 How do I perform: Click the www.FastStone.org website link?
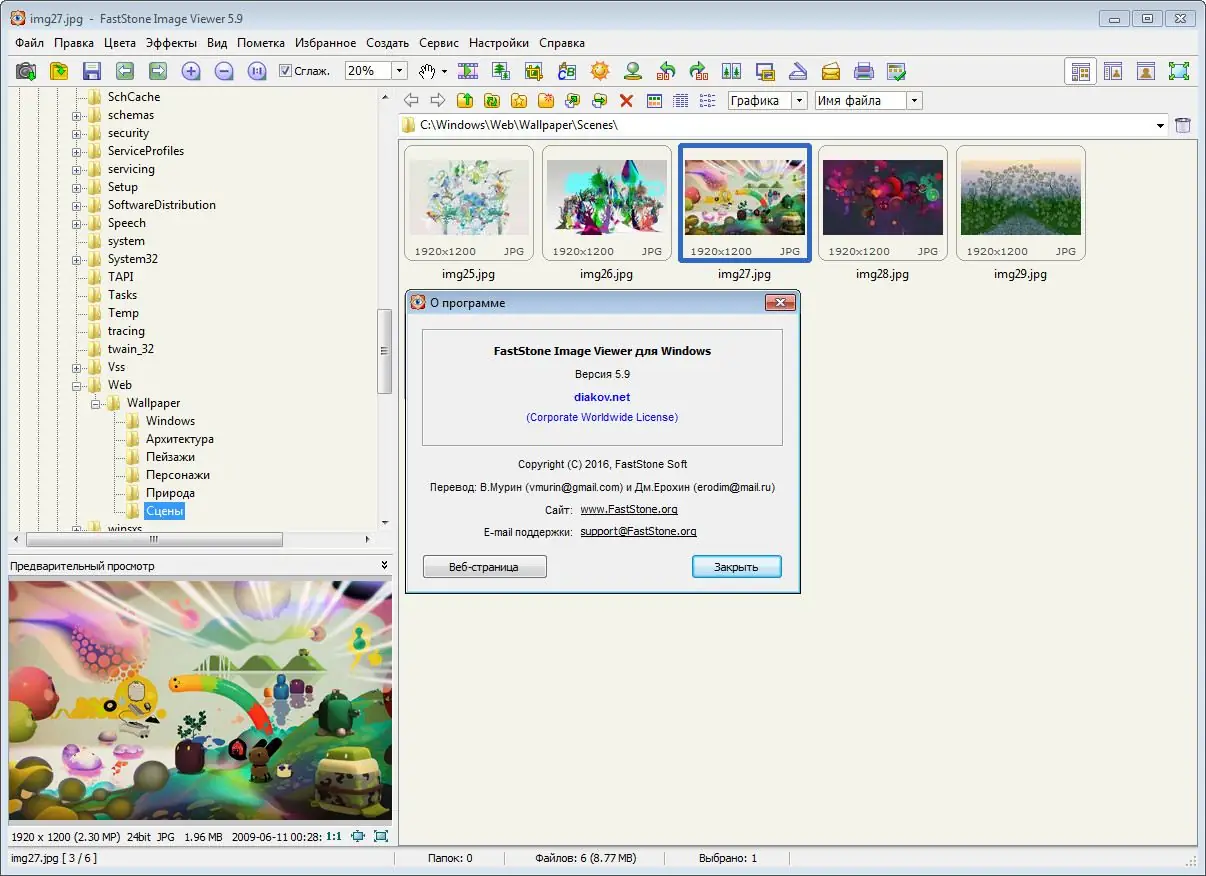[x=628, y=509]
